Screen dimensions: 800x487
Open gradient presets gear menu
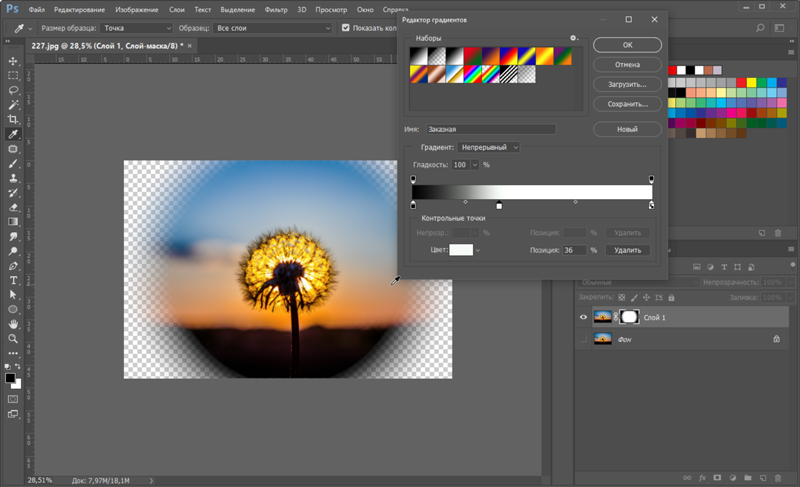point(574,38)
